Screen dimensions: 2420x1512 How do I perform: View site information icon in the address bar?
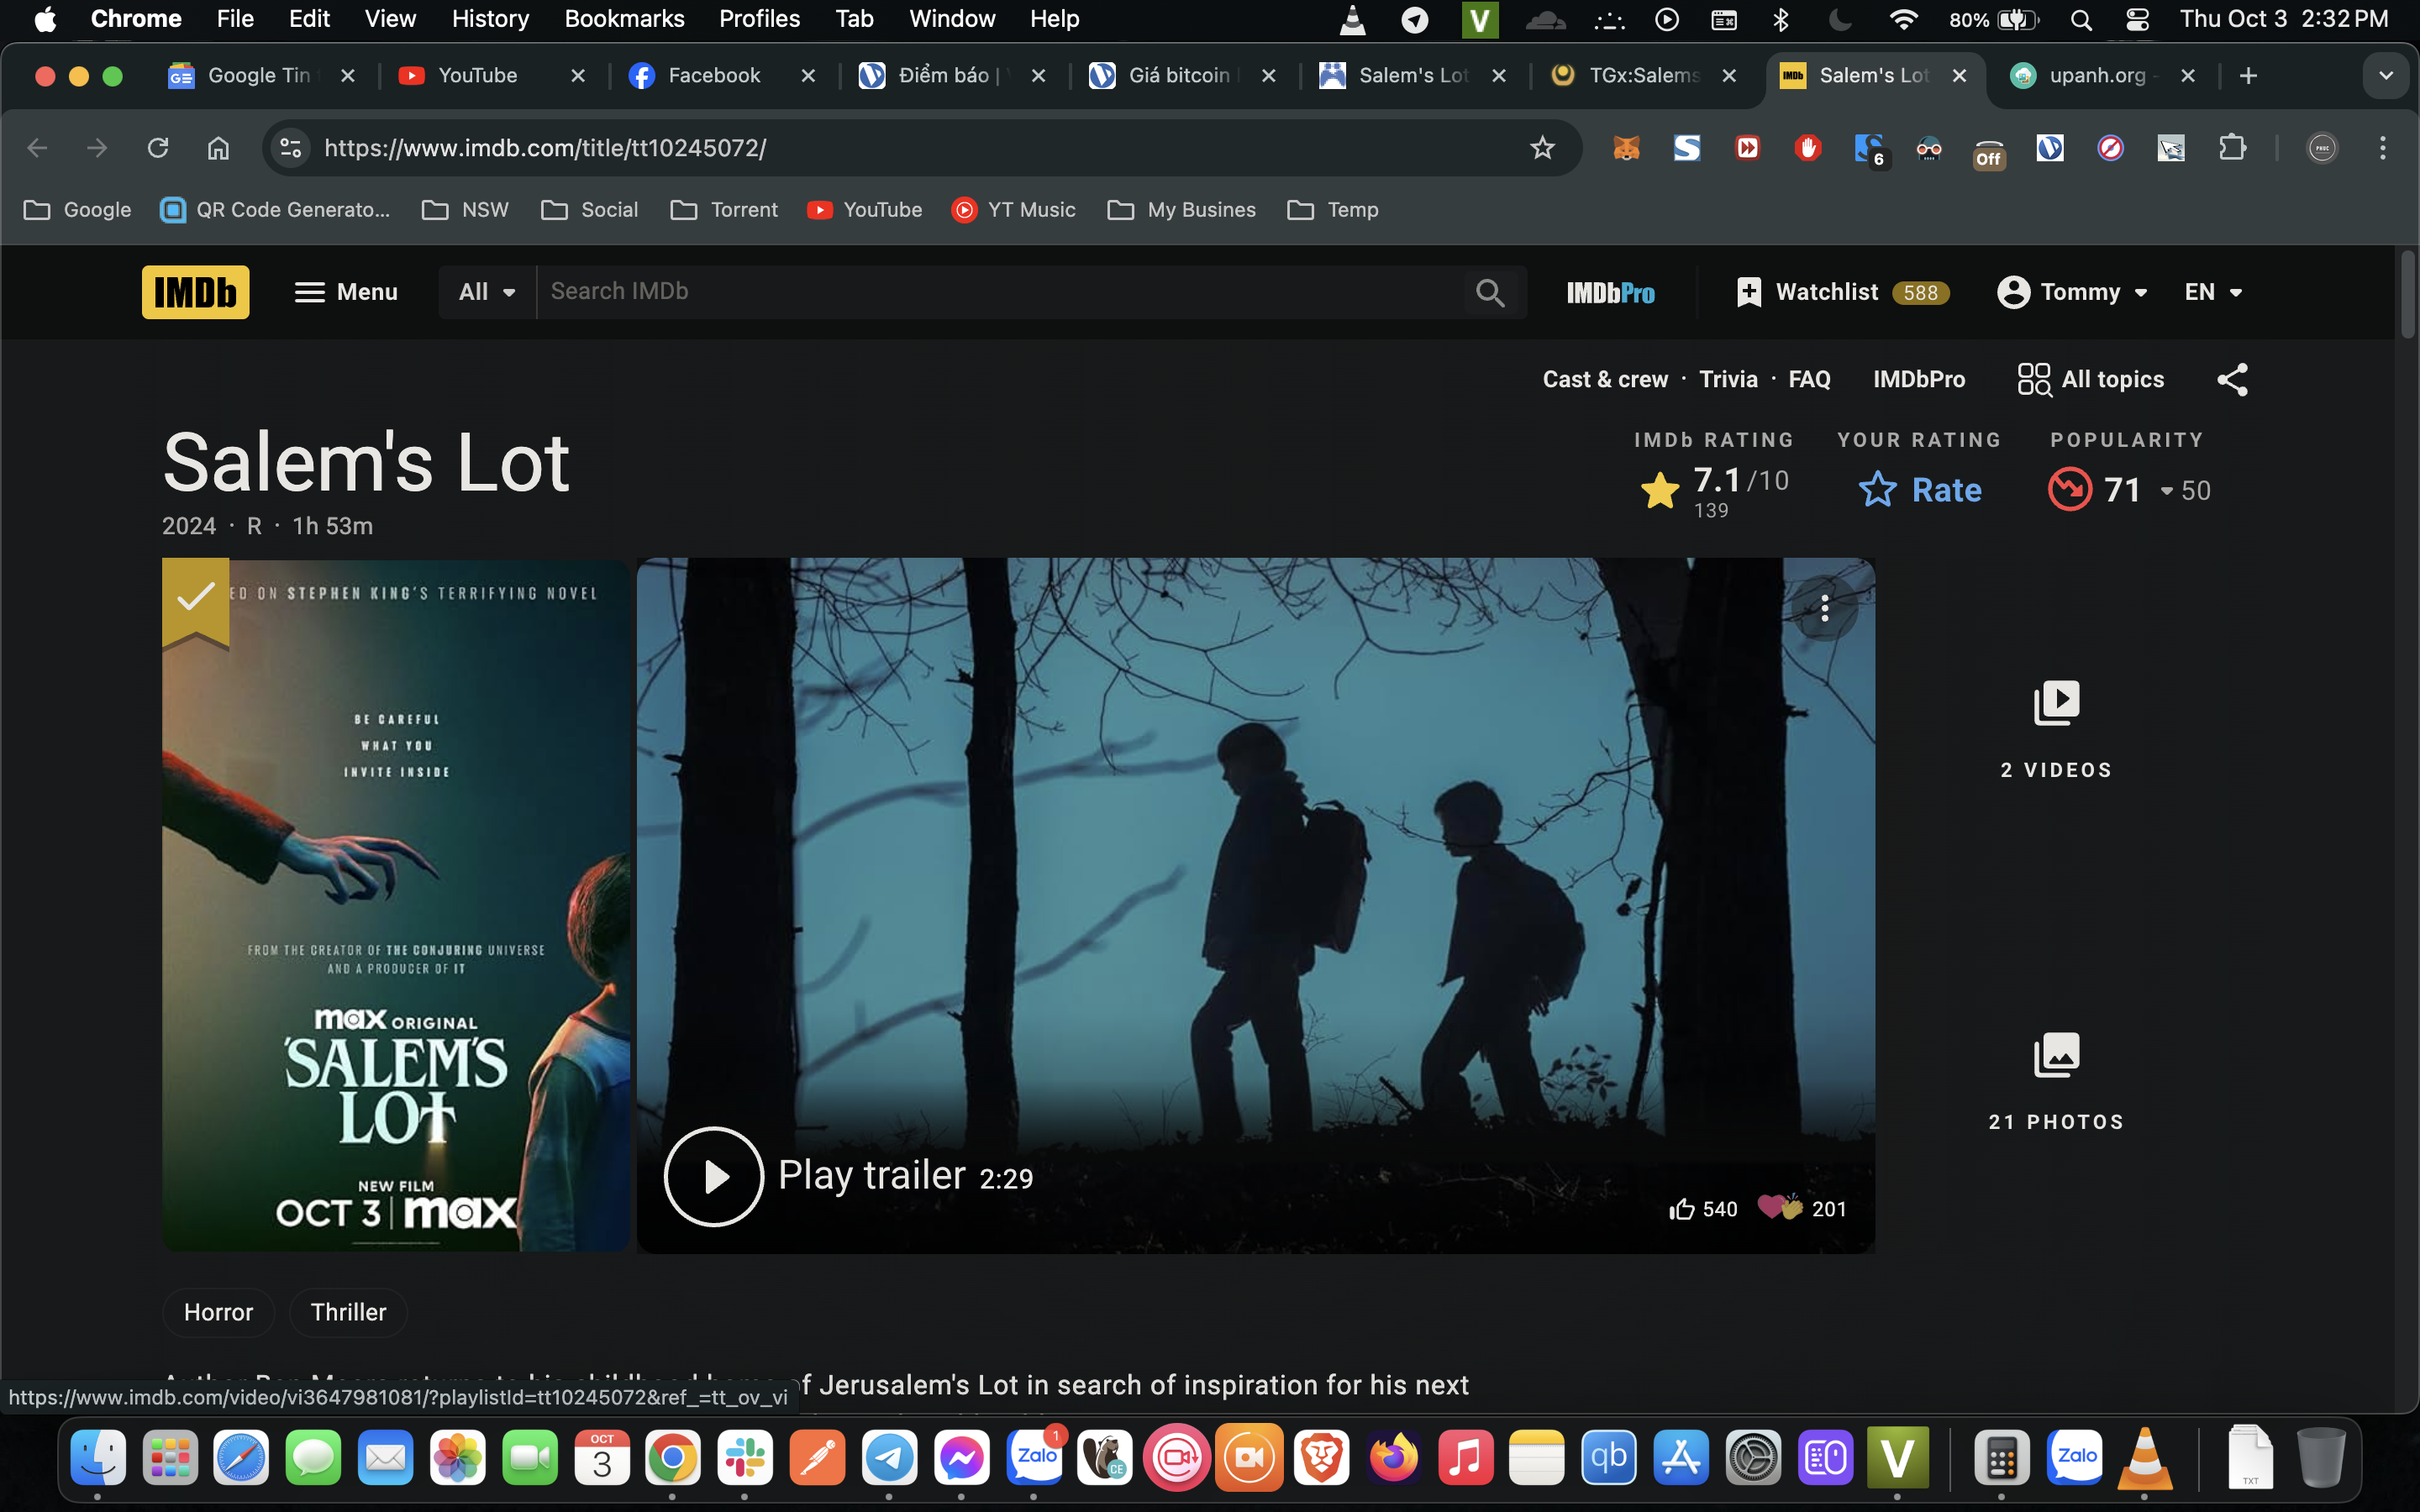point(291,148)
